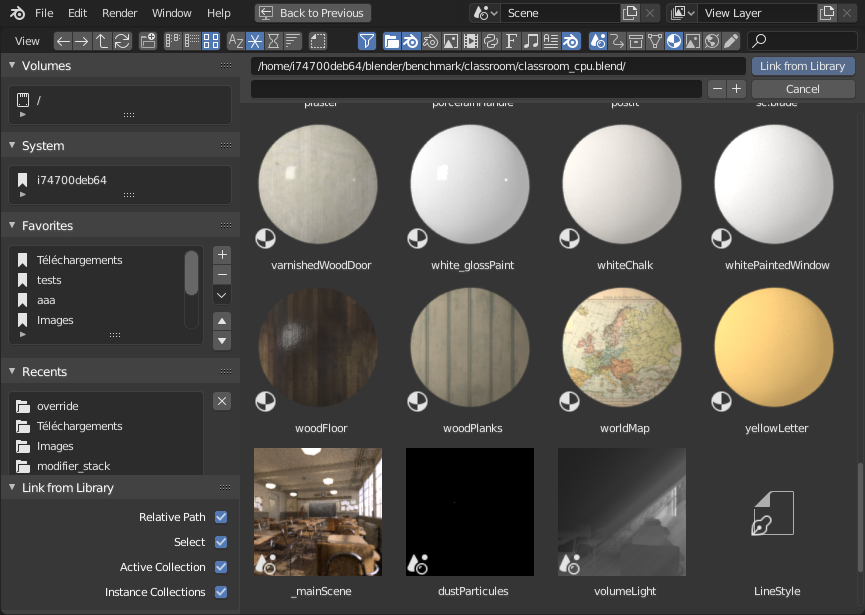
Task: Toggle the Instance Collections checkbox
Action: (221, 592)
